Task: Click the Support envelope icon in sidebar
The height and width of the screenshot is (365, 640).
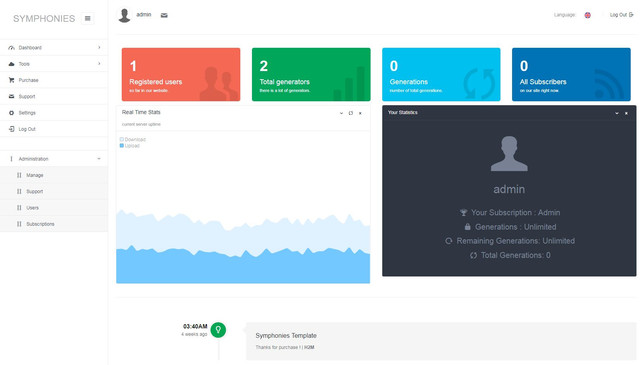Action: (x=11, y=96)
